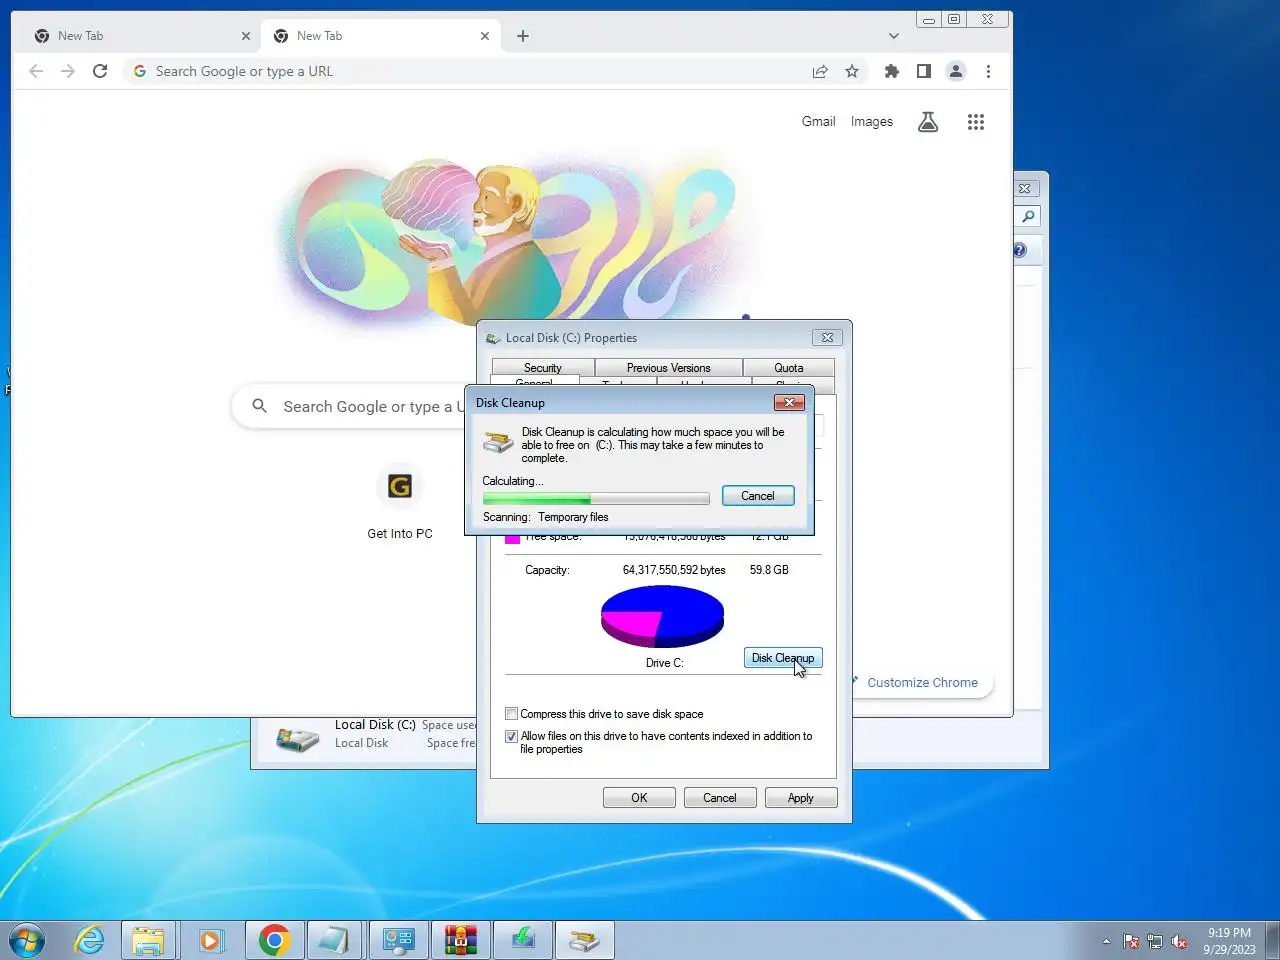Screen dimensions: 1280x960
Task: Open Chrome three-dot menu
Action: tap(988, 71)
